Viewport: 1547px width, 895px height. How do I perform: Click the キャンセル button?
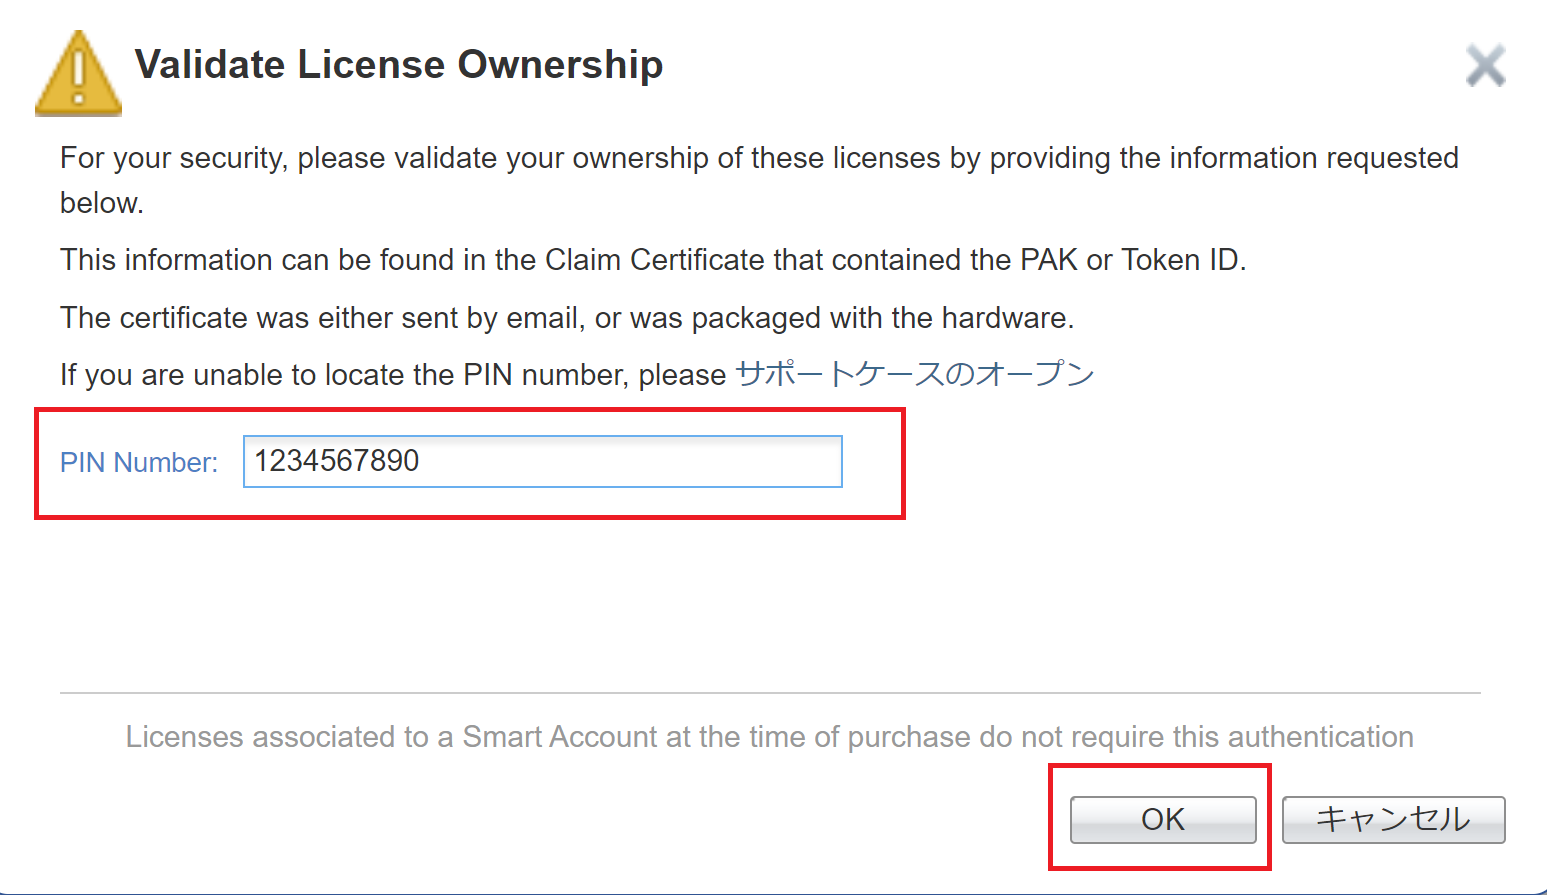(x=1392, y=819)
